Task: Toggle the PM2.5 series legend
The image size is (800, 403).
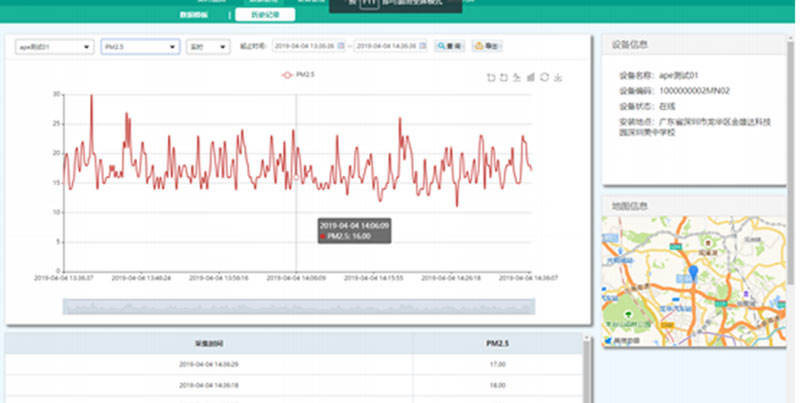Action: 298,74
